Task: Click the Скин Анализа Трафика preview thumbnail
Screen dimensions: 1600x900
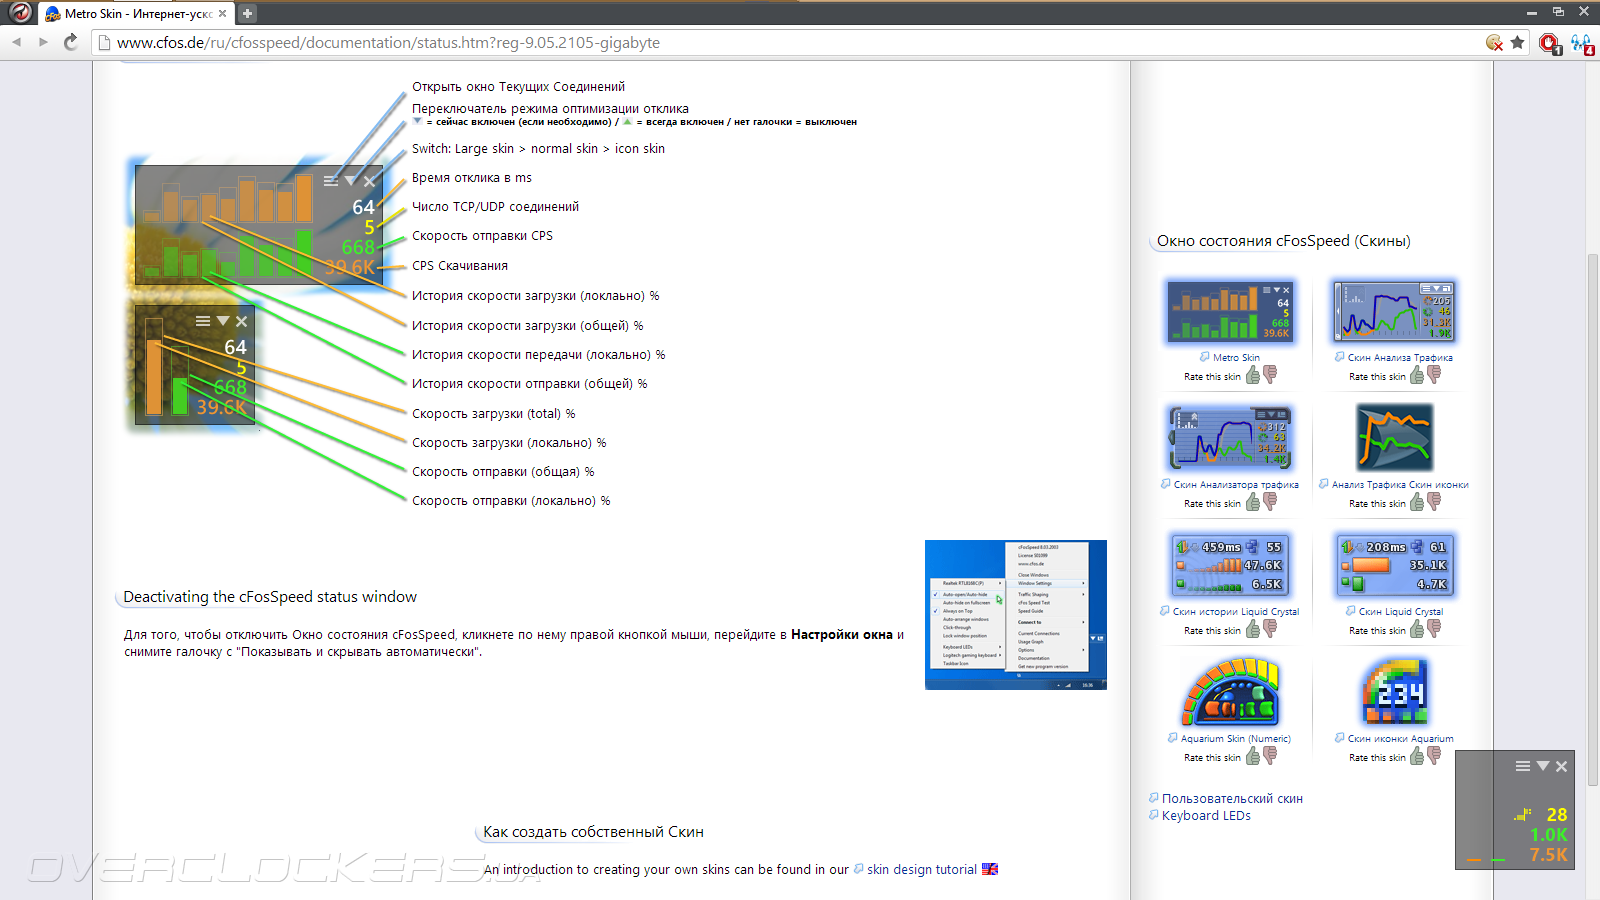Action: pyautogui.click(x=1395, y=311)
